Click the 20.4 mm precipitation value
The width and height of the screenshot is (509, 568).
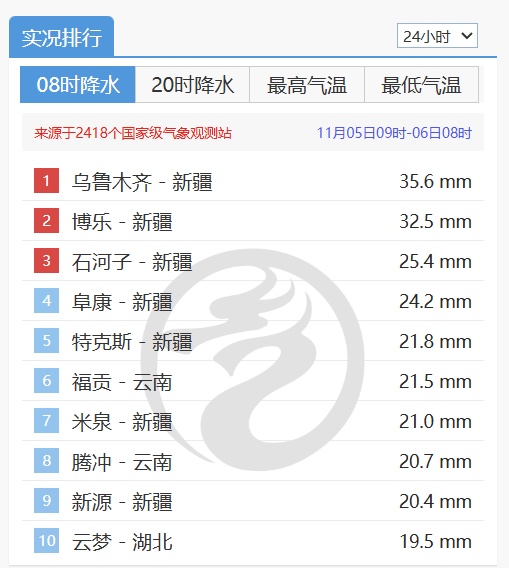coord(435,501)
